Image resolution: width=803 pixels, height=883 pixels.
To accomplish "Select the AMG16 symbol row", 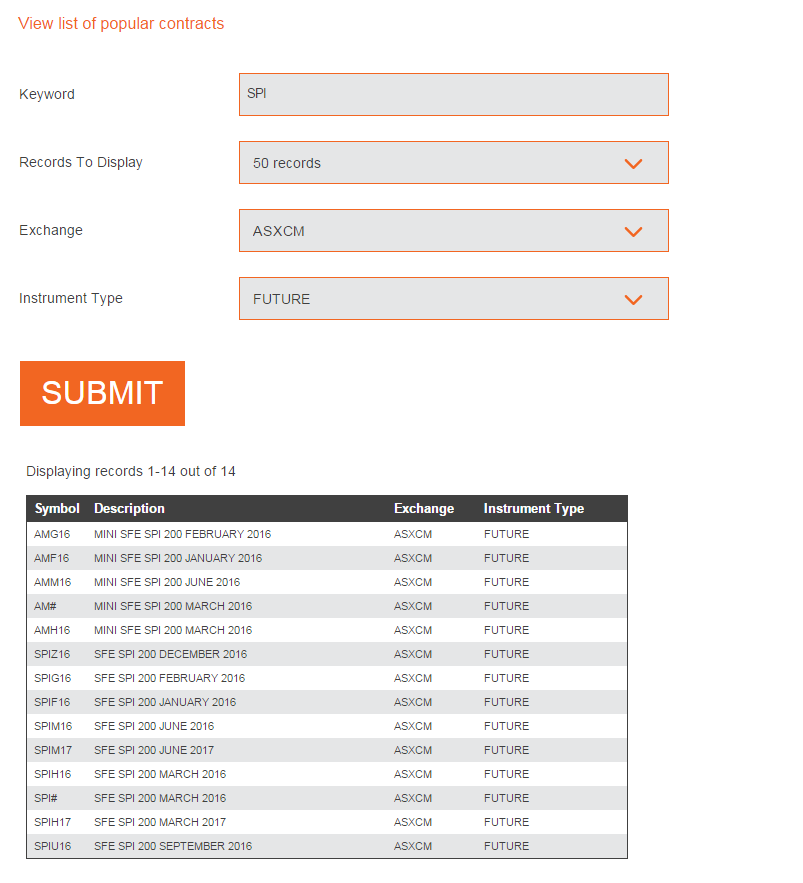I will click(x=52, y=534).
